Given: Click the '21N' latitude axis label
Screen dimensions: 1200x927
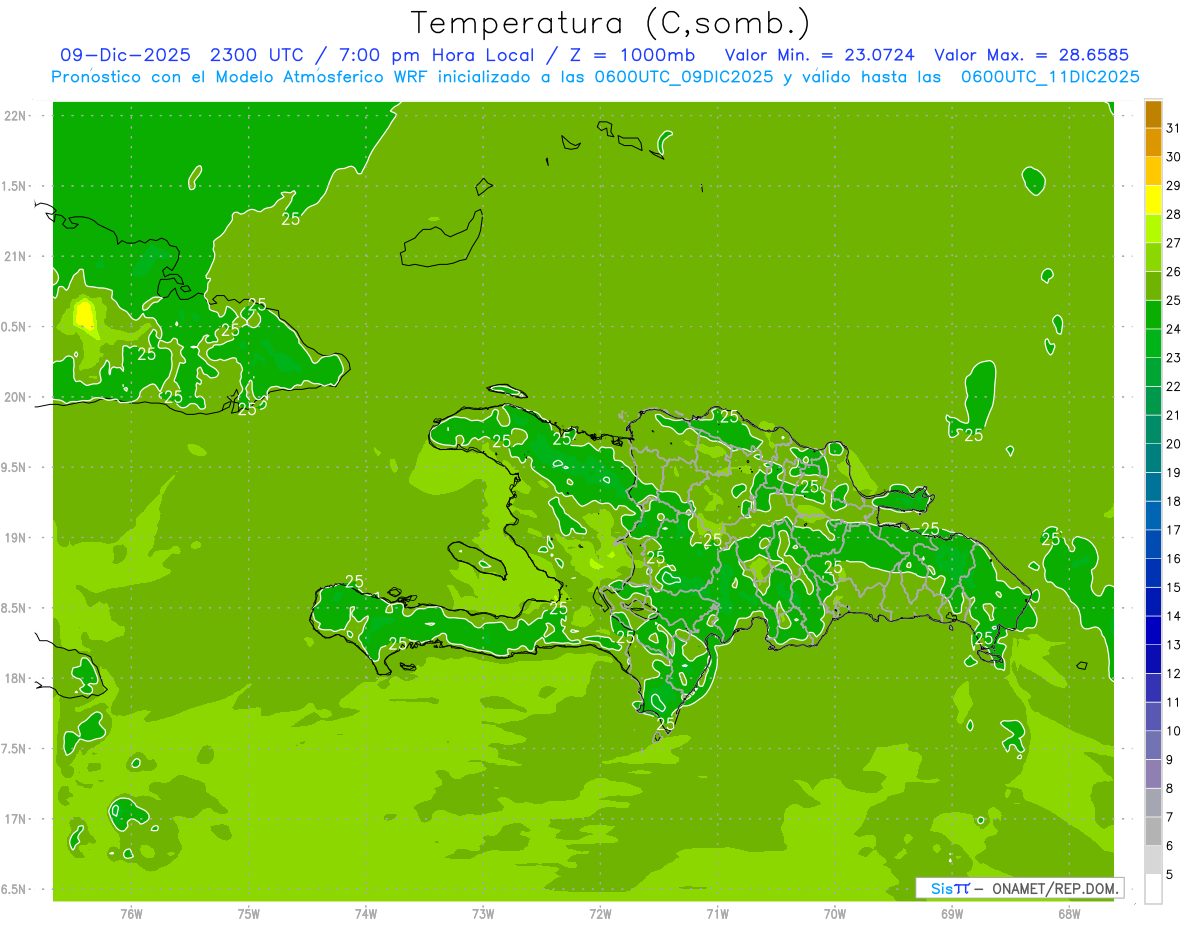Looking at the screenshot, I should click(16, 256).
